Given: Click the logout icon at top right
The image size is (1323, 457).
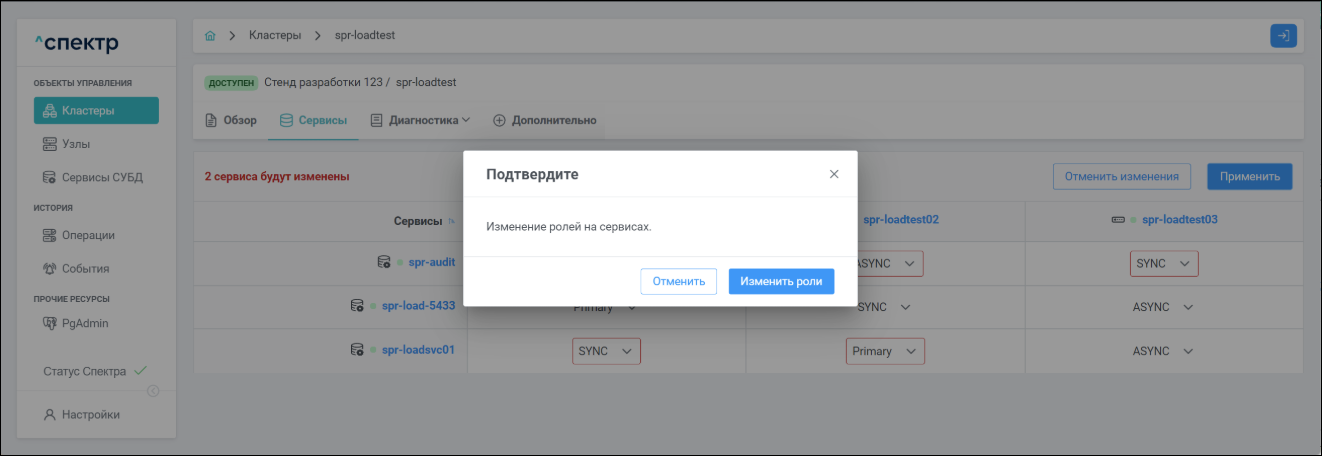Looking at the screenshot, I should [1283, 36].
